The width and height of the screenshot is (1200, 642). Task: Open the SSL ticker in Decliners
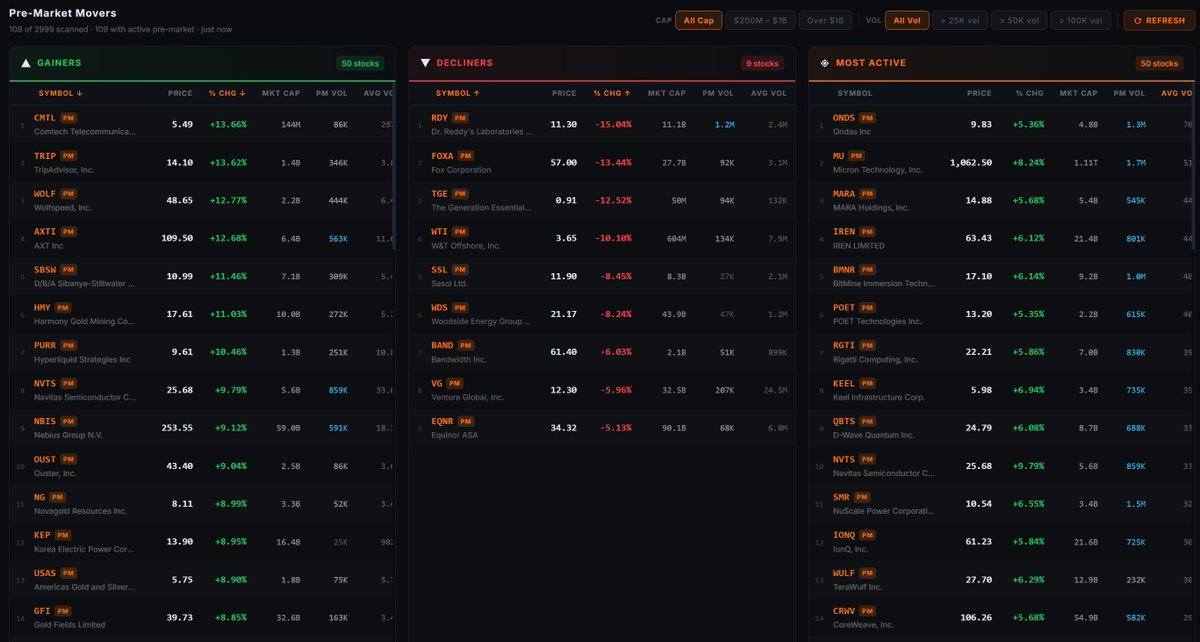coord(440,270)
